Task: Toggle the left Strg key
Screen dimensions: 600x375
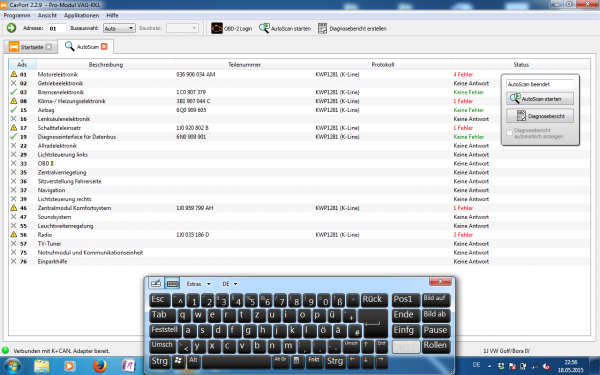Action: tap(160, 362)
